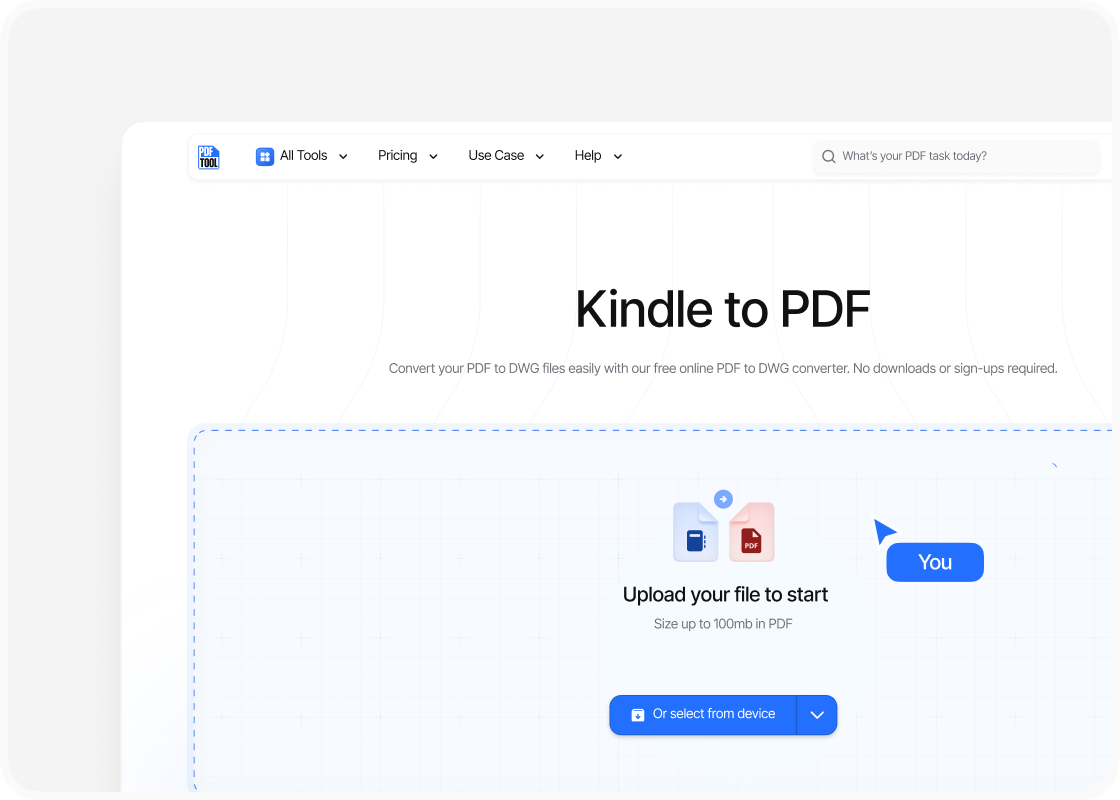Click the device upload icon in button
This screenshot has width=1120, height=800.
(x=638, y=715)
